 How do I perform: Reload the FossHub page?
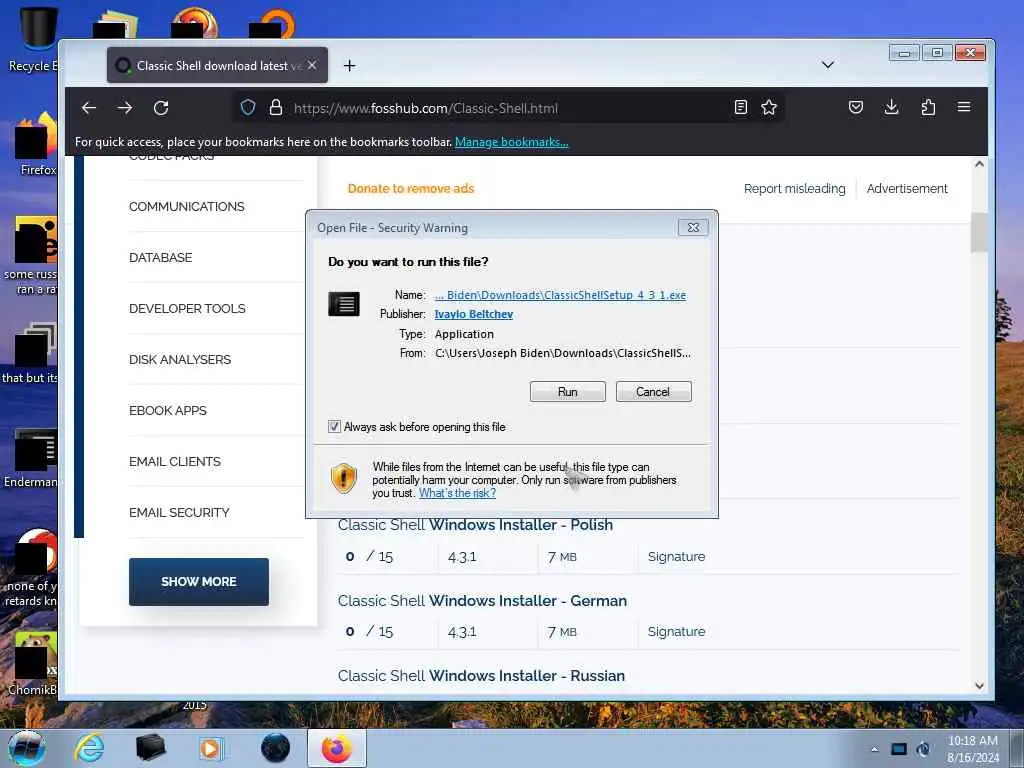point(161,108)
